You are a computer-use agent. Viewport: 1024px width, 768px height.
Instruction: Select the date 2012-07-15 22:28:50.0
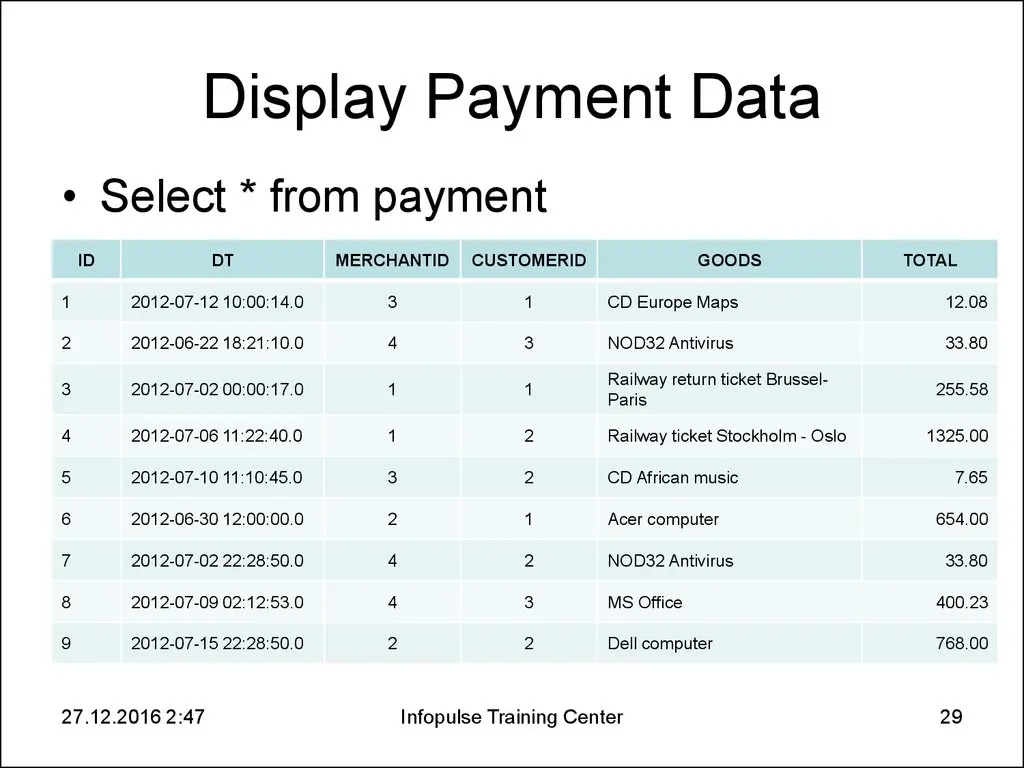tap(217, 643)
